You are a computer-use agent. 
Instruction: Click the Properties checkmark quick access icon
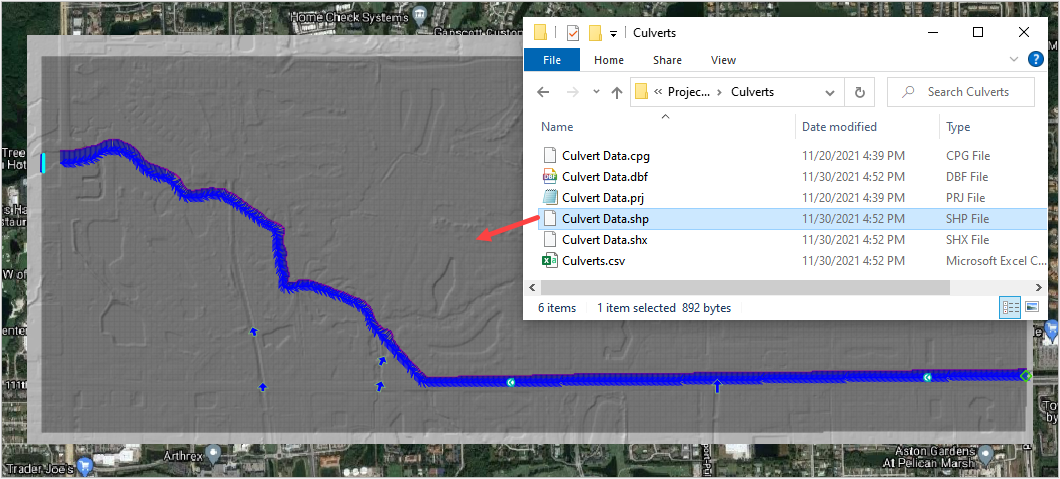coord(573,33)
